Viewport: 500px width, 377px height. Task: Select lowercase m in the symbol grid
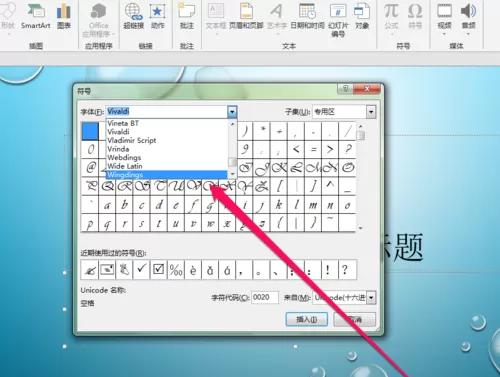point(313,204)
